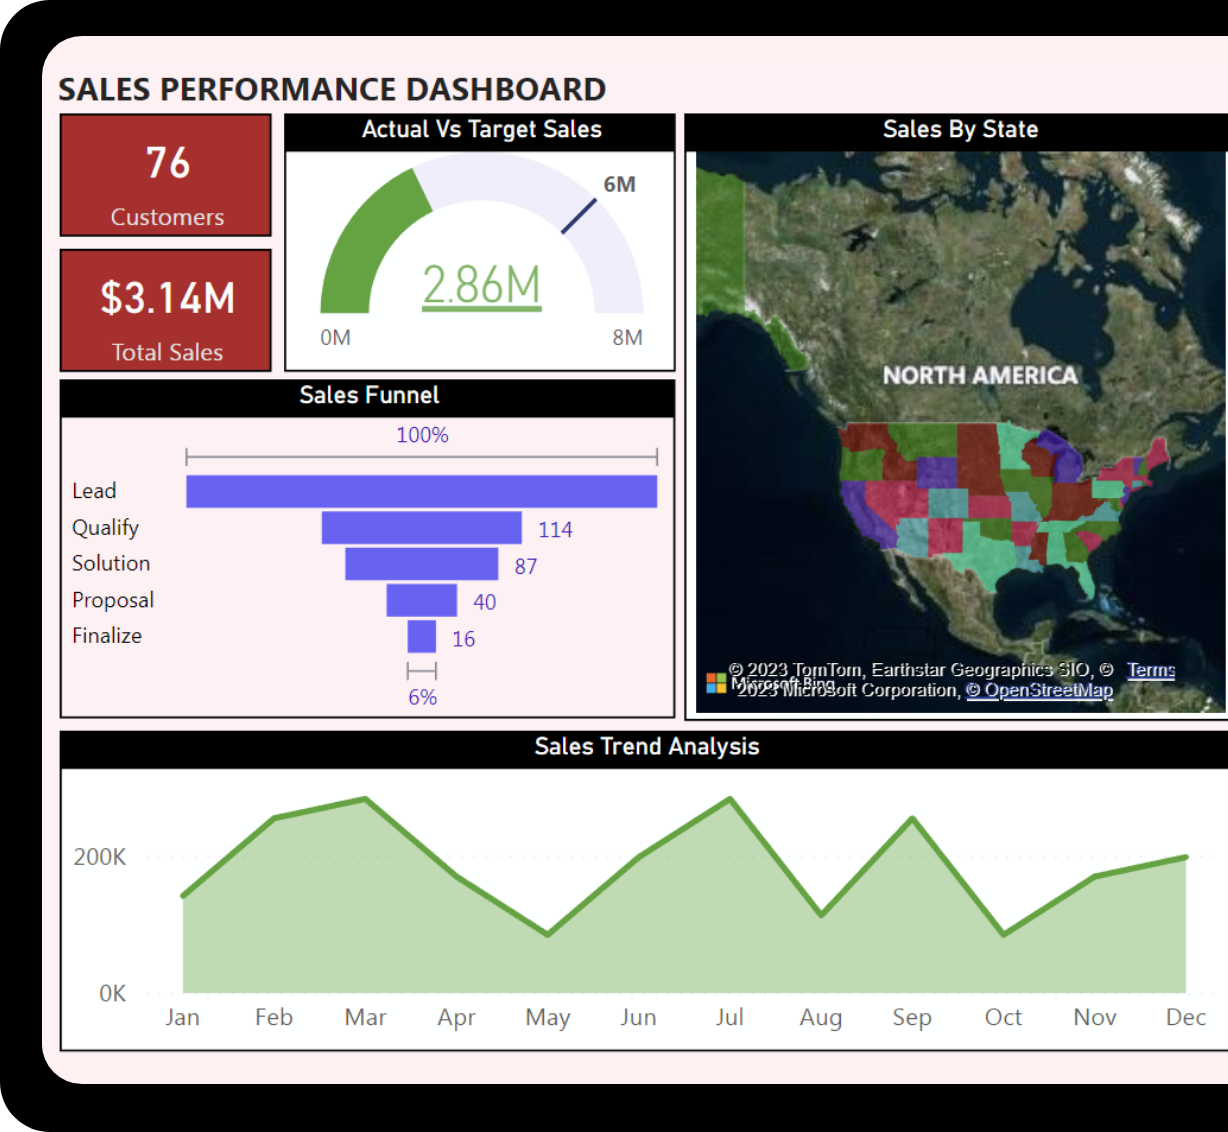Click the 2.86M gauge value
The width and height of the screenshot is (1228, 1132).
click(481, 285)
